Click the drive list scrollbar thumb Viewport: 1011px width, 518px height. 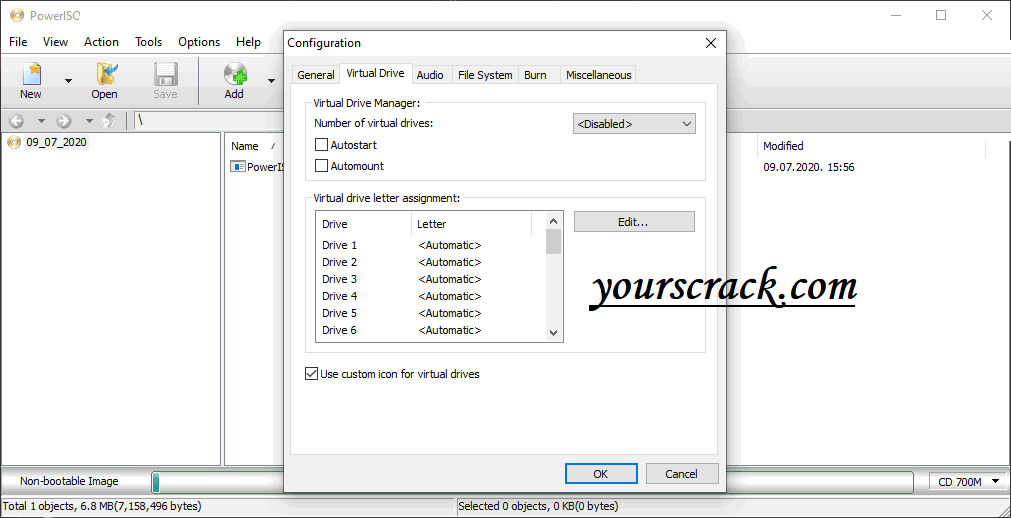pyautogui.click(x=553, y=242)
